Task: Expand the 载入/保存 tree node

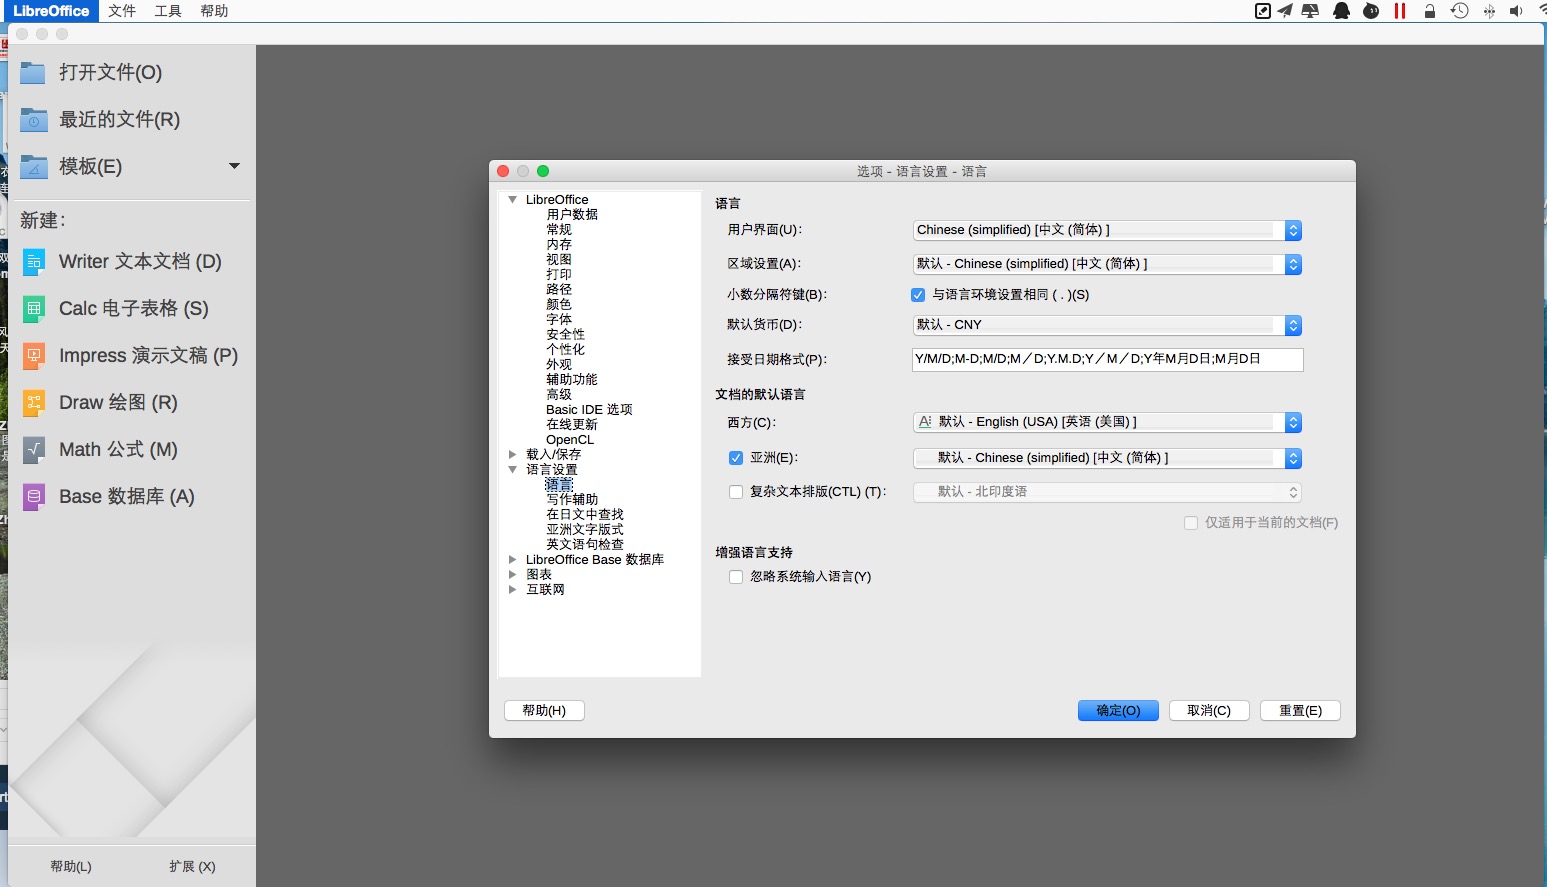Action: click(x=513, y=455)
